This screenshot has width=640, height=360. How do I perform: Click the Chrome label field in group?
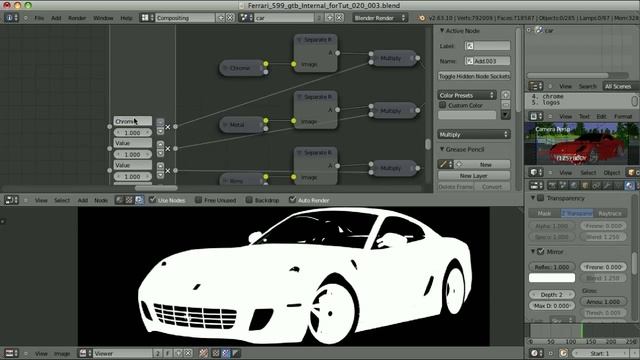[133, 121]
